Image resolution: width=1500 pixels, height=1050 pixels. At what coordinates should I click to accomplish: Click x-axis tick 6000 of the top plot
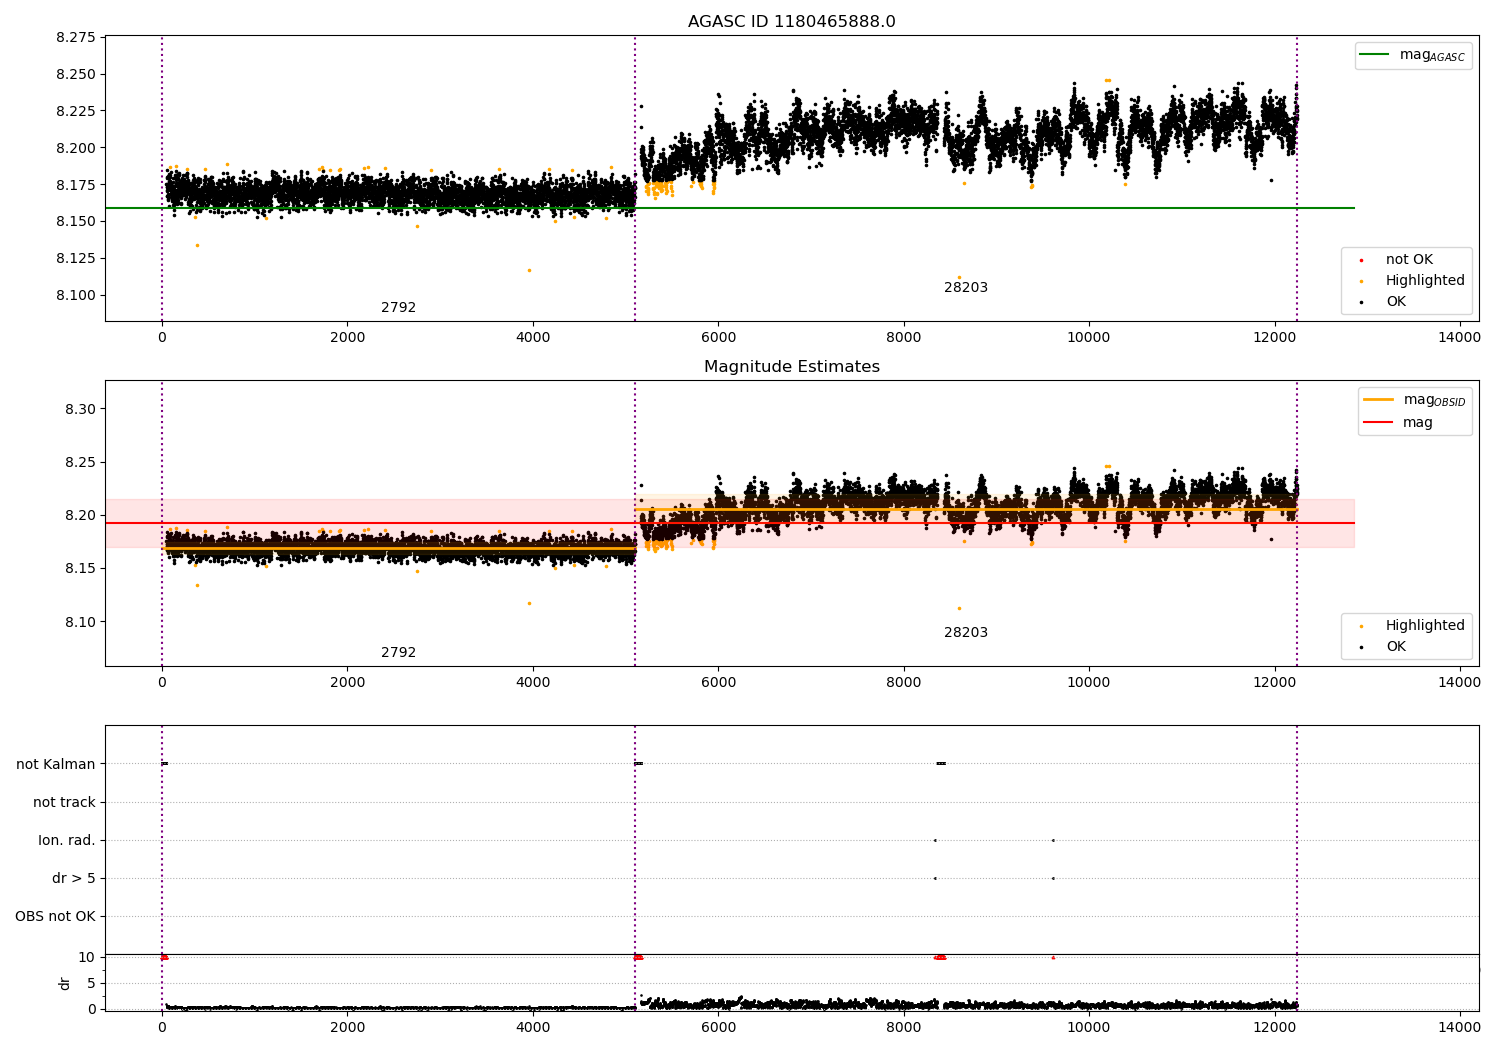tap(718, 338)
